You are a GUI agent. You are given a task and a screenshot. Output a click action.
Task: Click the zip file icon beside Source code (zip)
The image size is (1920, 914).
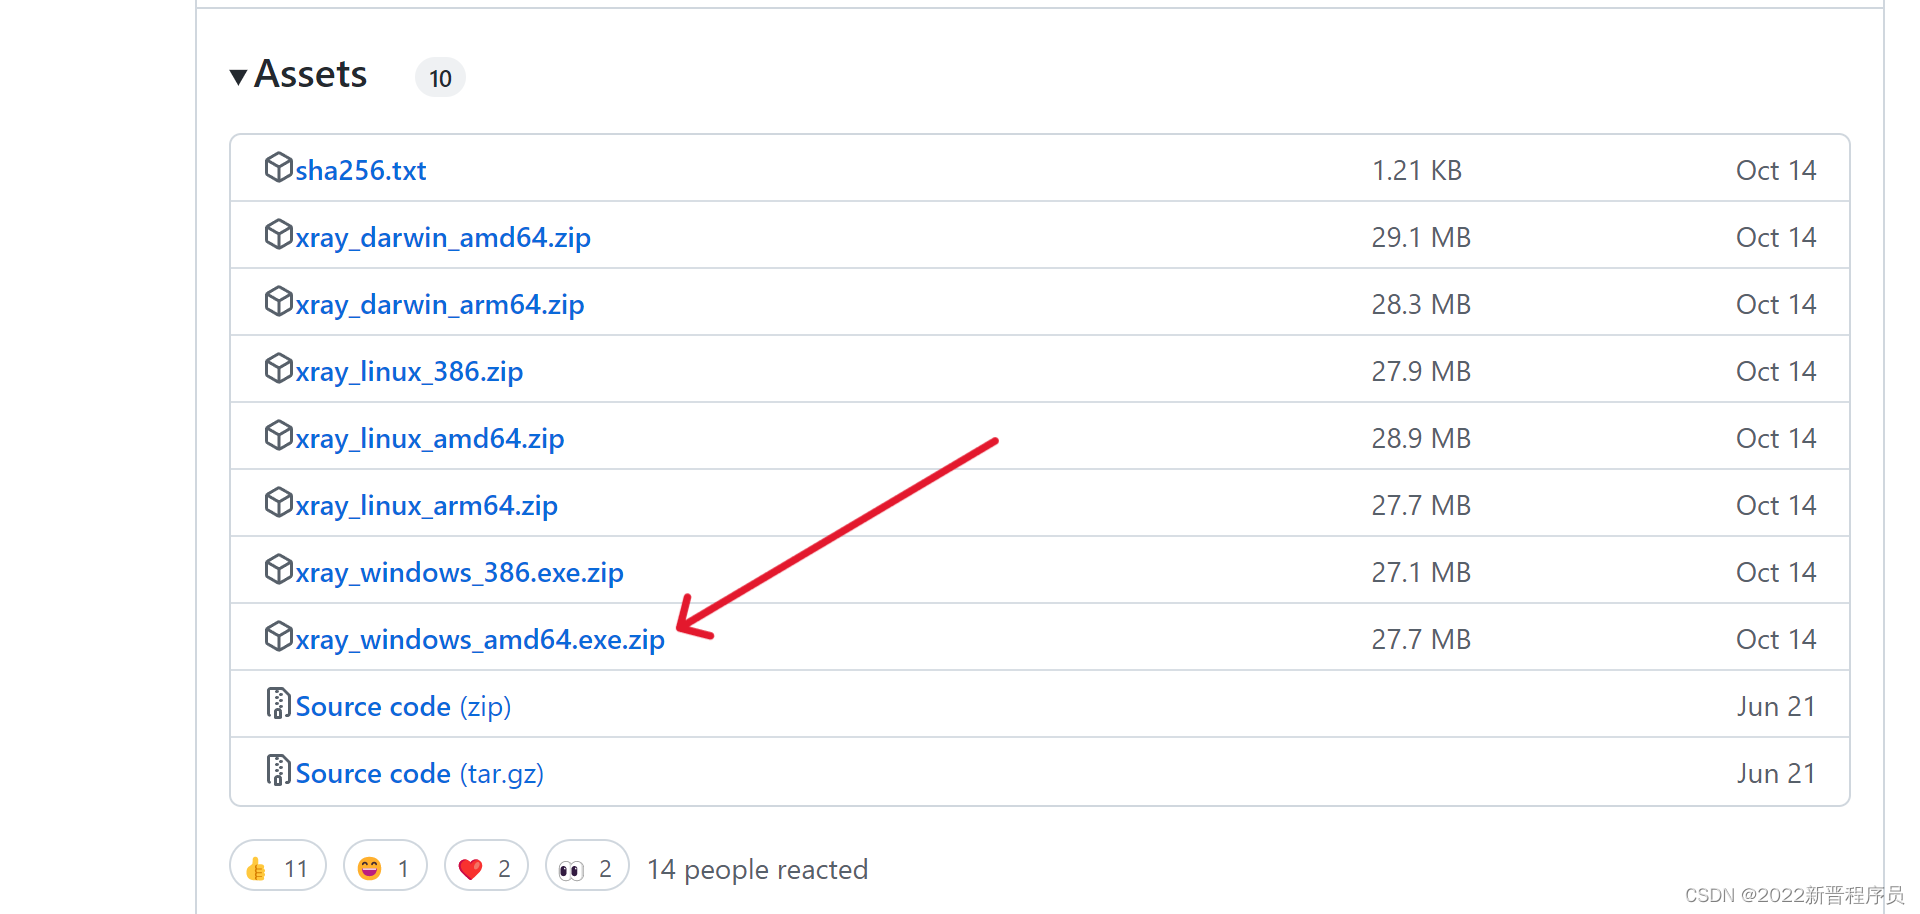[279, 703]
